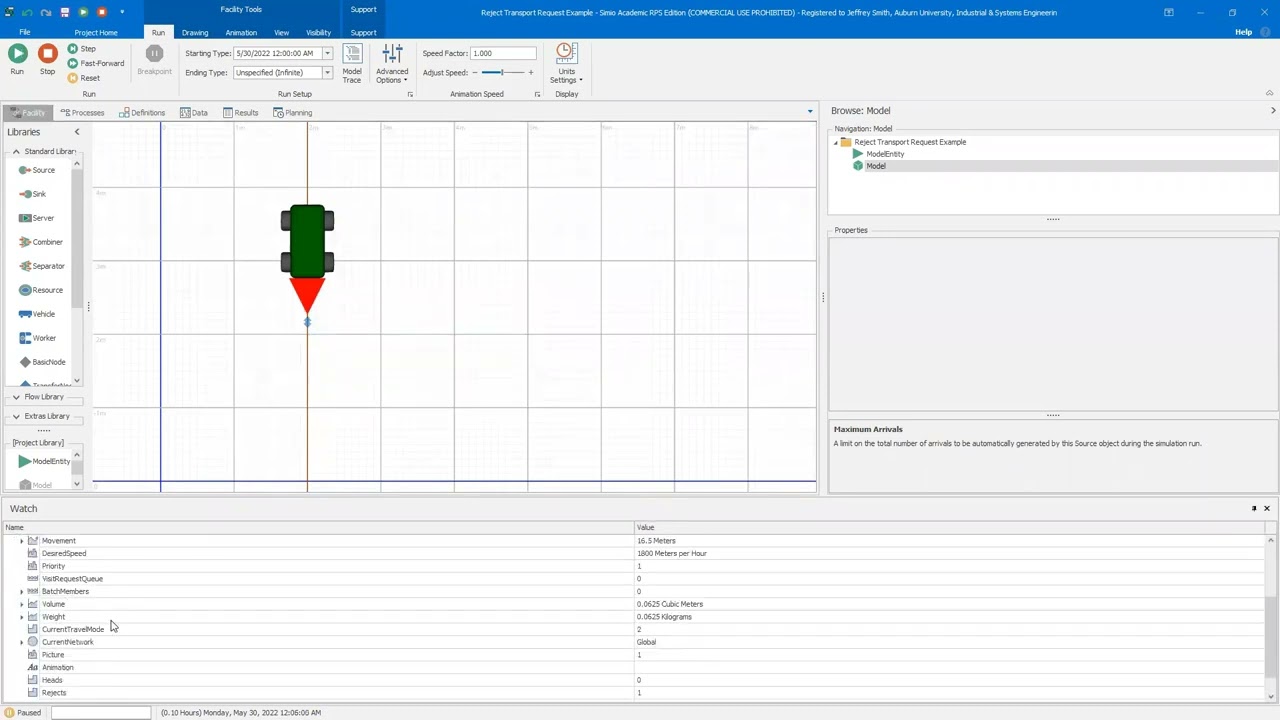Image resolution: width=1280 pixels, height=720 pixels.
Task: Select the Sink object in the library
Action: [x=33, y=194]
